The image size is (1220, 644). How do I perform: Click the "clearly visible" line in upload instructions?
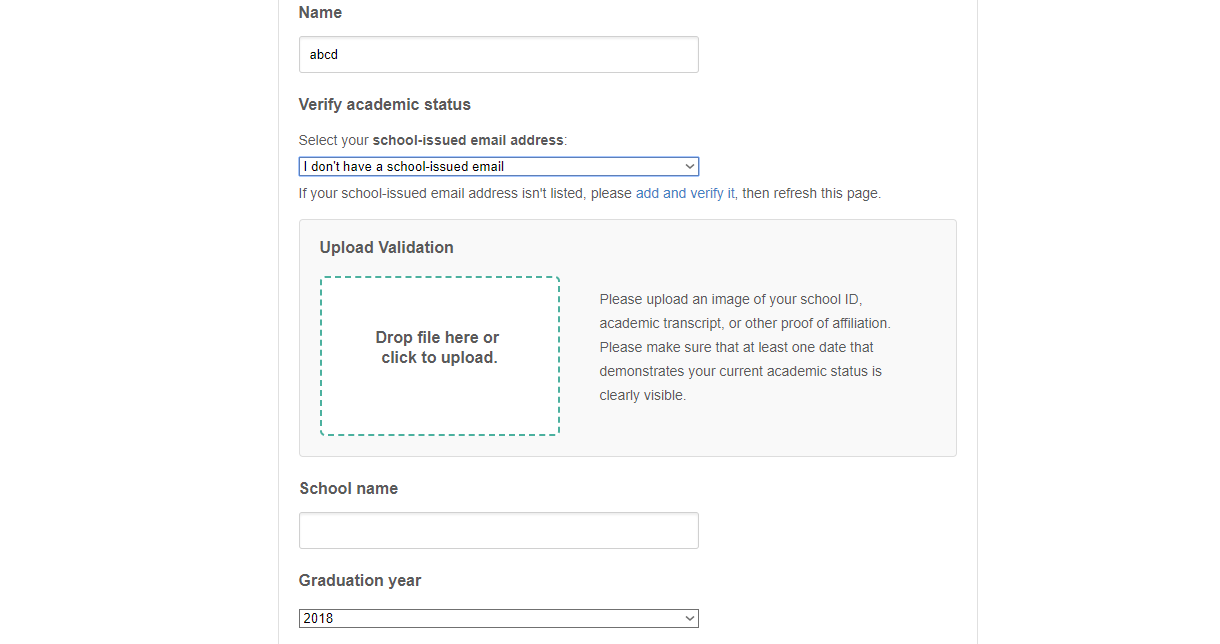642,396
